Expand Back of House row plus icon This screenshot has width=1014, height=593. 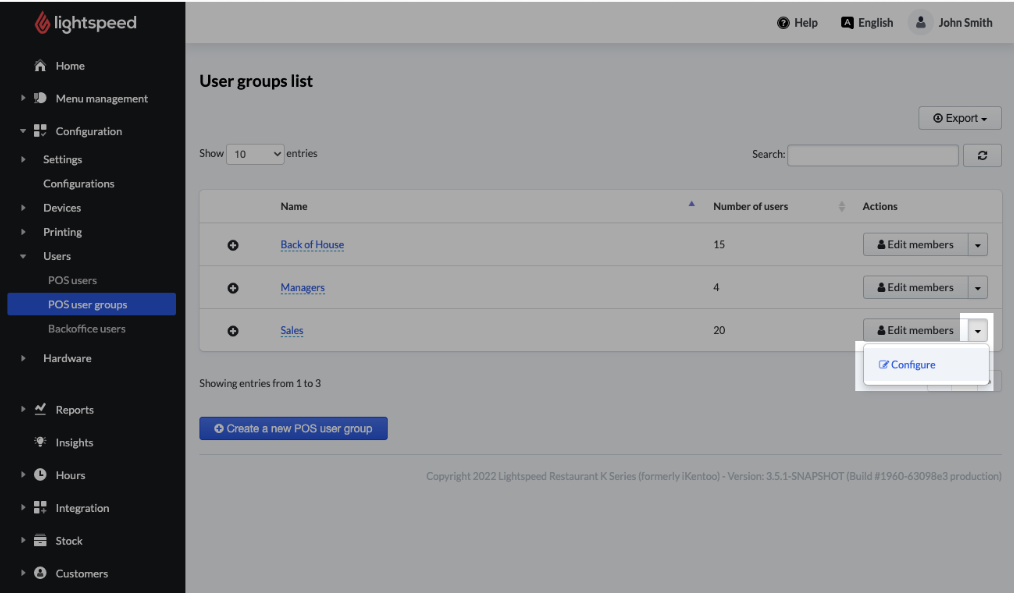pyautogui.click(x=233, y=245)
